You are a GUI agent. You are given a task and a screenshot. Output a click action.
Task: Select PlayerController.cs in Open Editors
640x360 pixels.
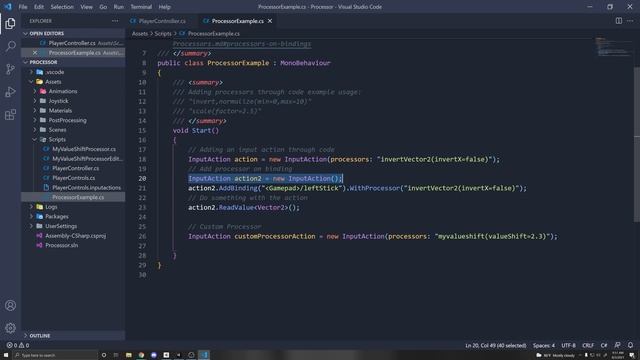(x=73, y=43)
